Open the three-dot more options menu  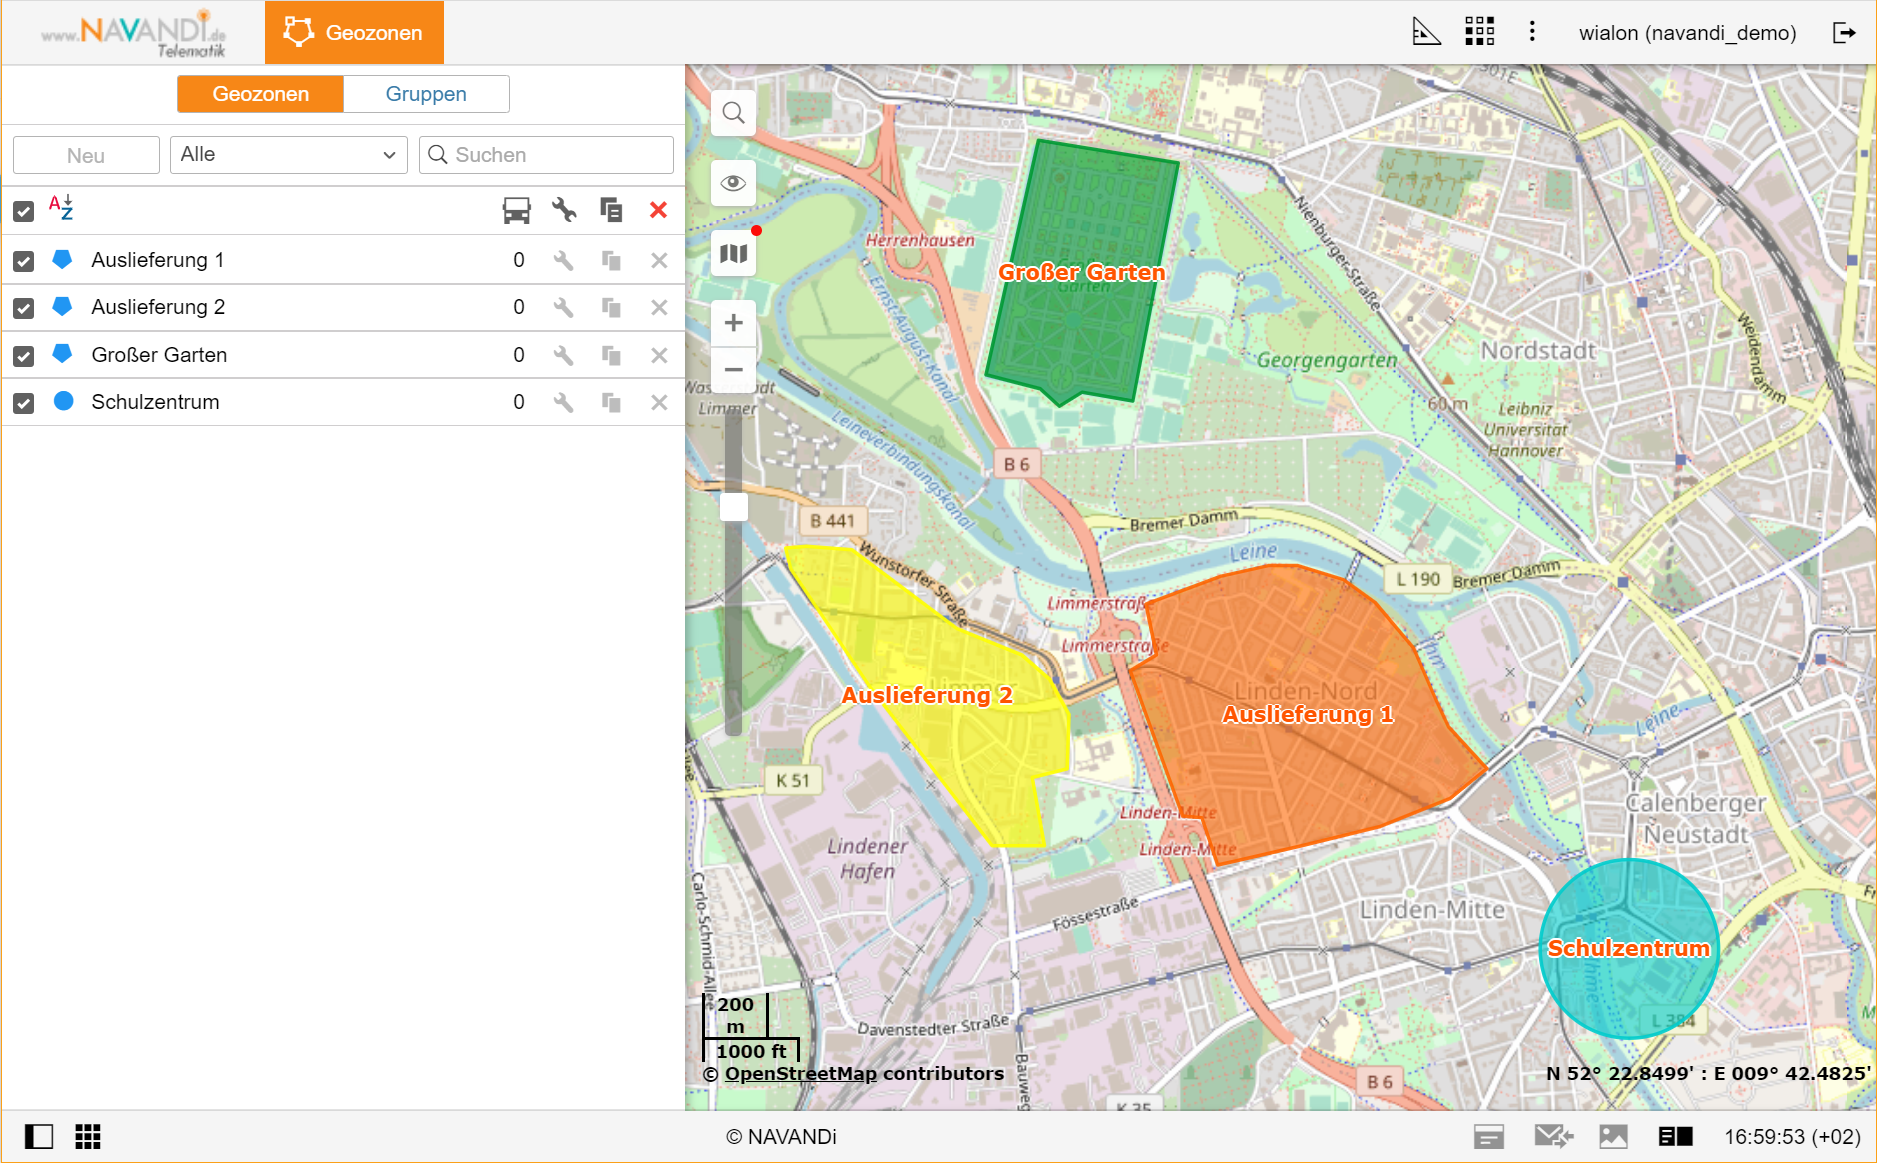coord(1531,32)
